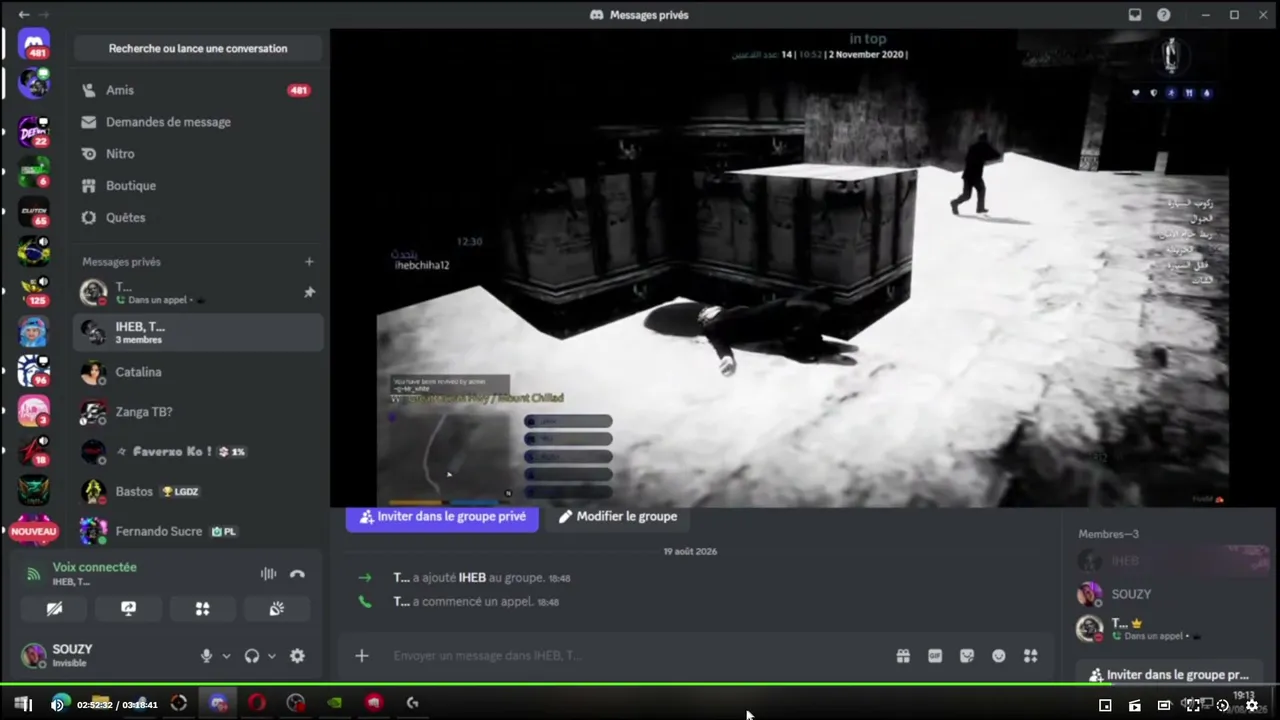Click Inviter dans le groupe privé button
The height and width of the screenshot is (720, 1280).
442,517
